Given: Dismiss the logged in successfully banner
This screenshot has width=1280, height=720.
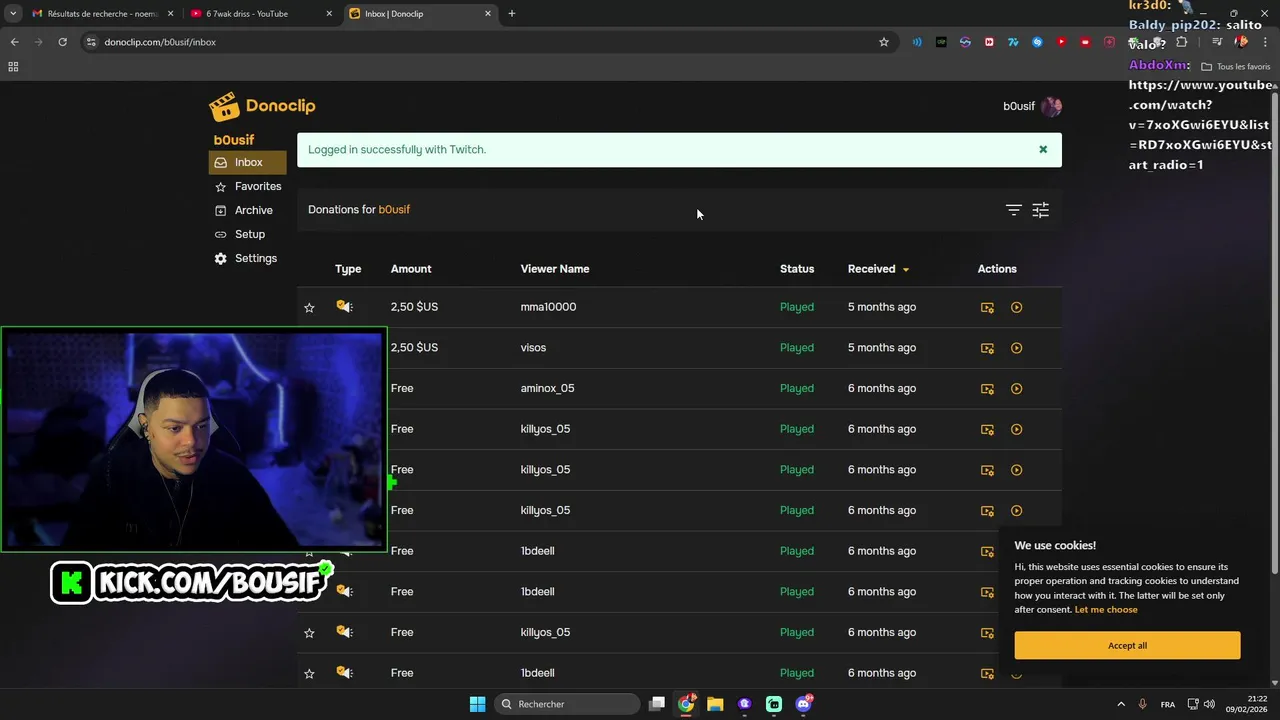Looking at the screenshot, I should [x=1043, y=149].
